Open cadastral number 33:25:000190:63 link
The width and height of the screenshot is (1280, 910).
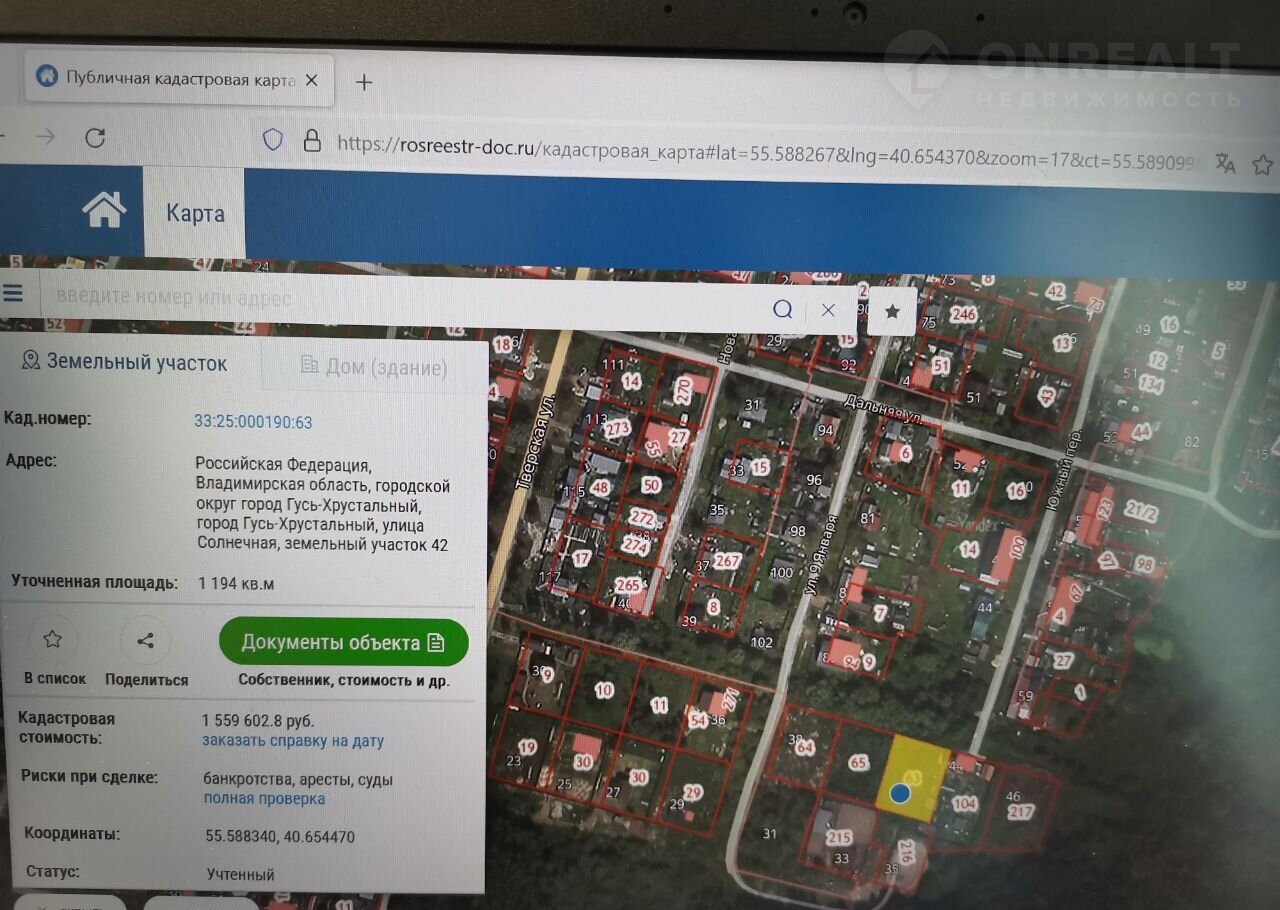(x=253, y=422)
